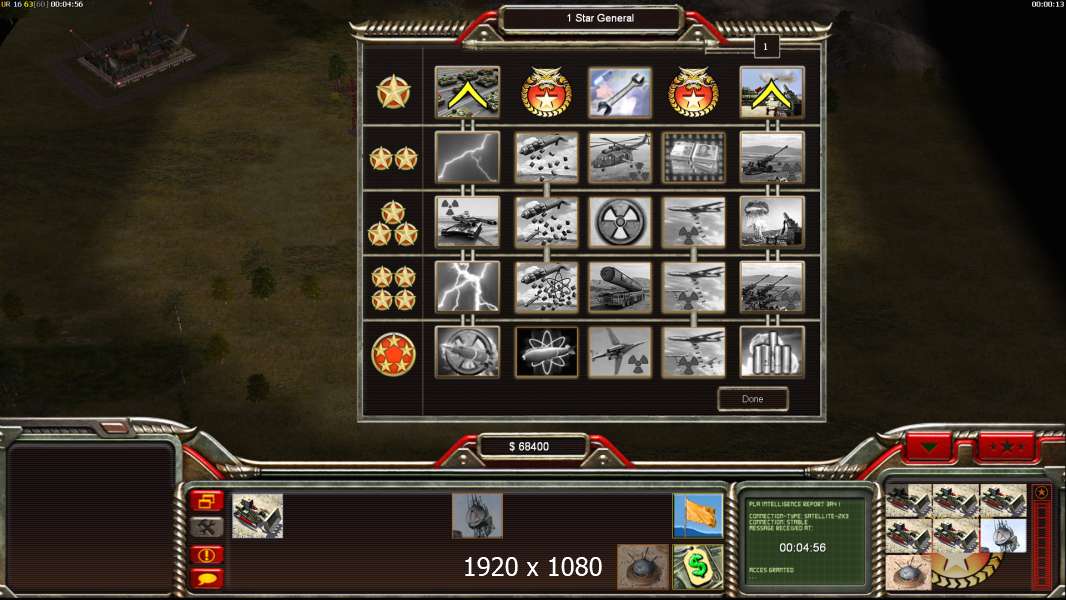Collapse control bar with red down arrow

929,448
